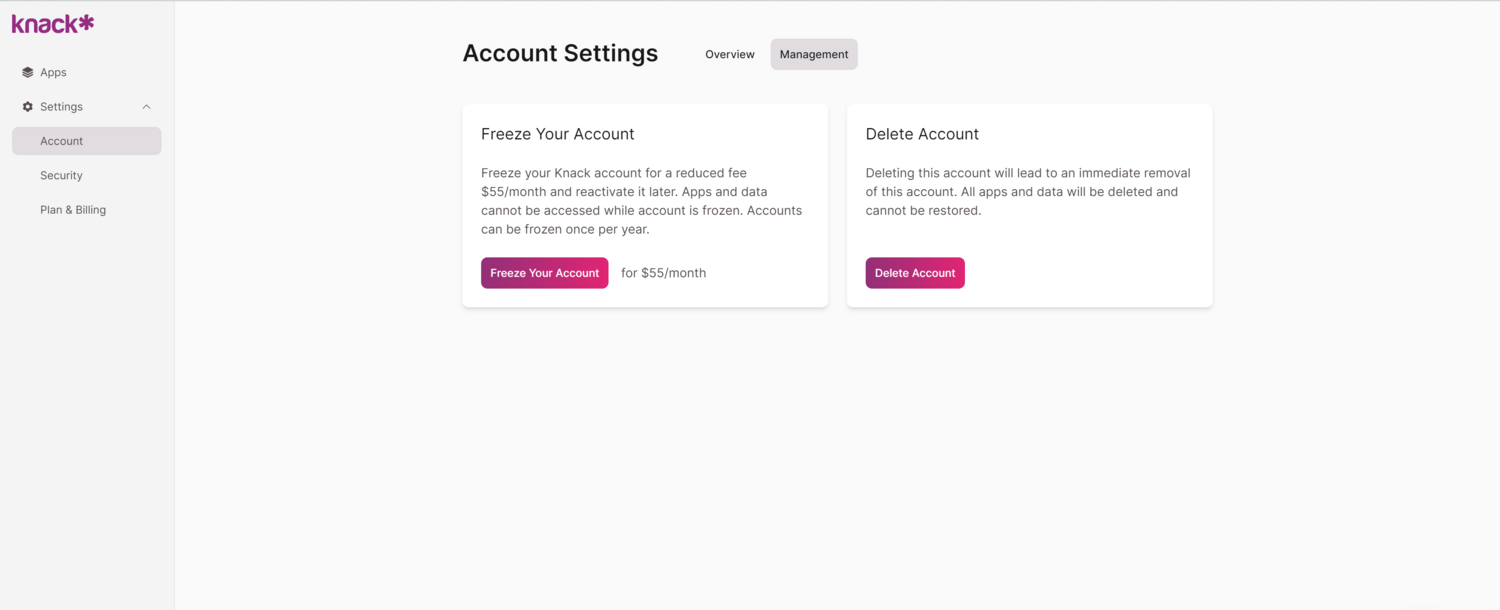1500x610 pixels.
Task: Collapse the Settings section chevron
Action: (146, 106)
